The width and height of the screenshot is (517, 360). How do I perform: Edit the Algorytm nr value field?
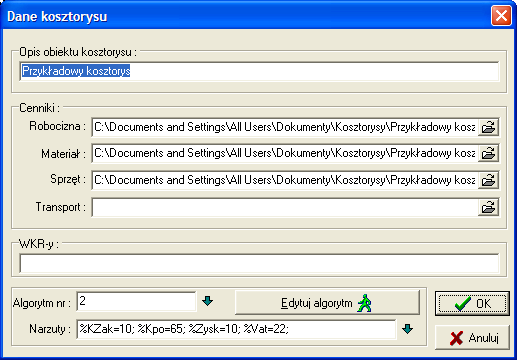[136, 302]
